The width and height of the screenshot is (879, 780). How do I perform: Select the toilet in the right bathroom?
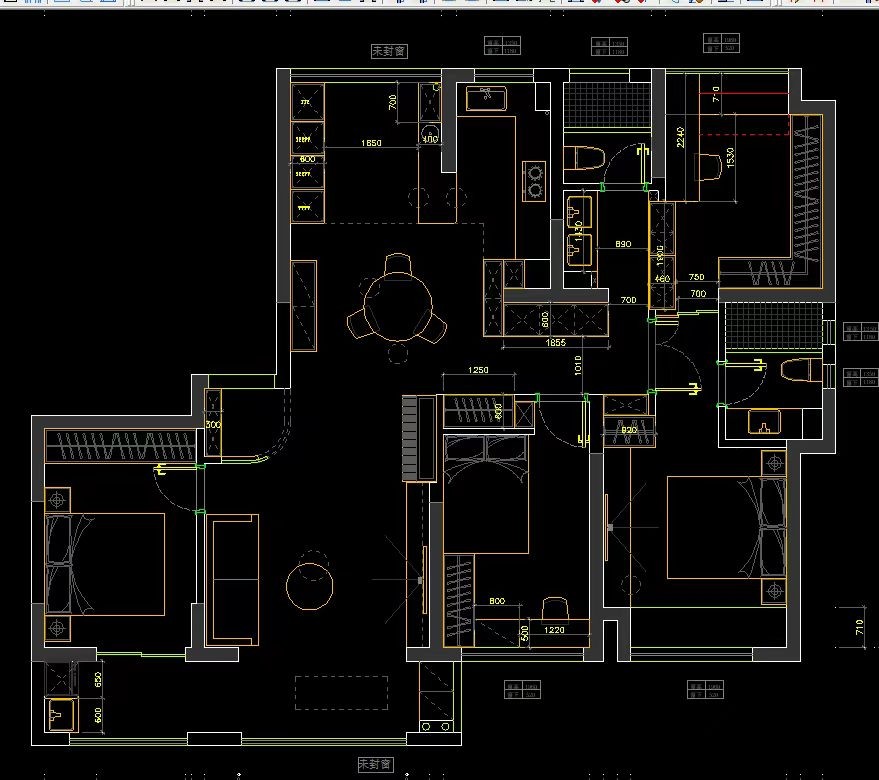pyautogui.click(x=798, y=369)
